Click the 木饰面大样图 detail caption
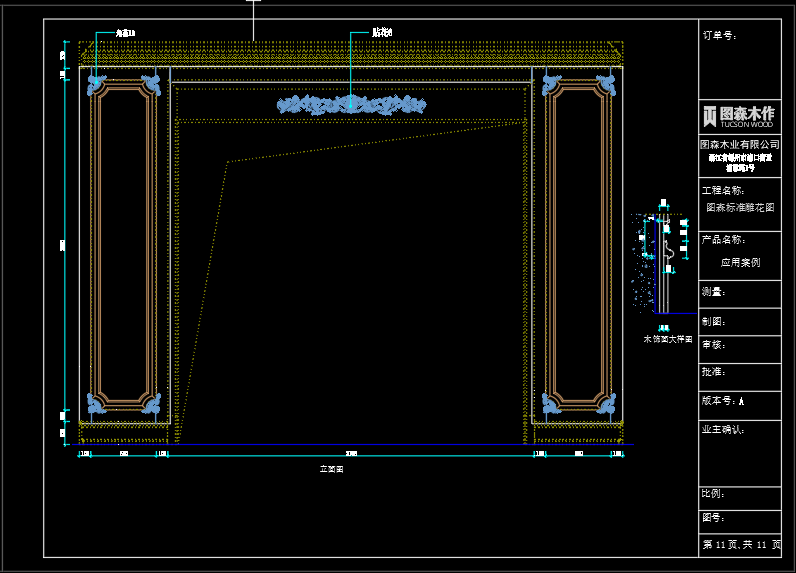Screen dimensions: 796x573 click(667, 340)
